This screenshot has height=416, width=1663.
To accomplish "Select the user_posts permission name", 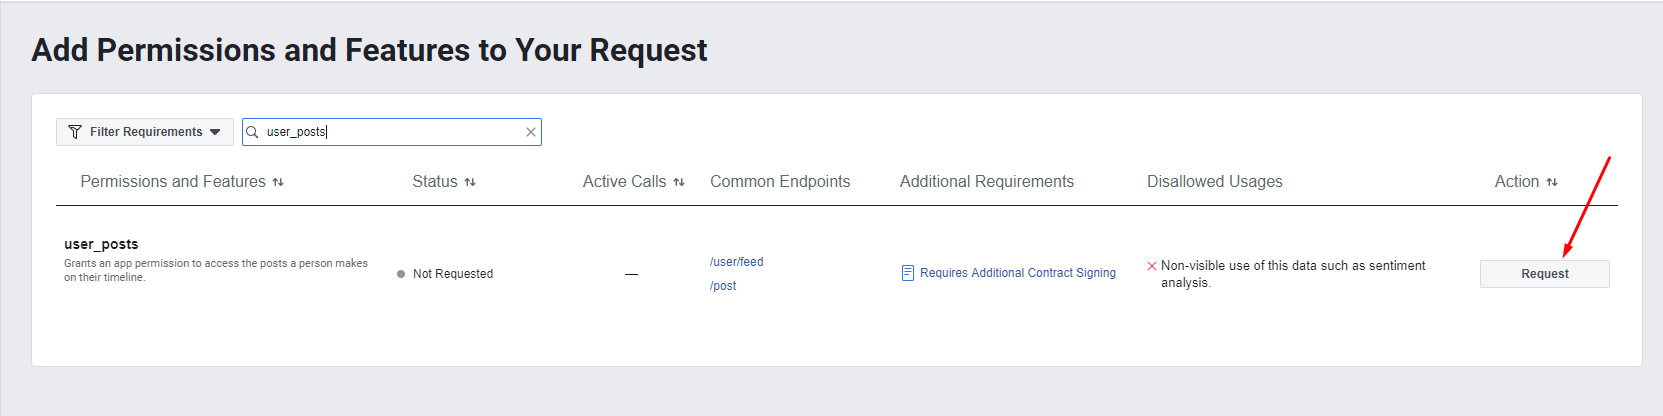I will [101, 244].
